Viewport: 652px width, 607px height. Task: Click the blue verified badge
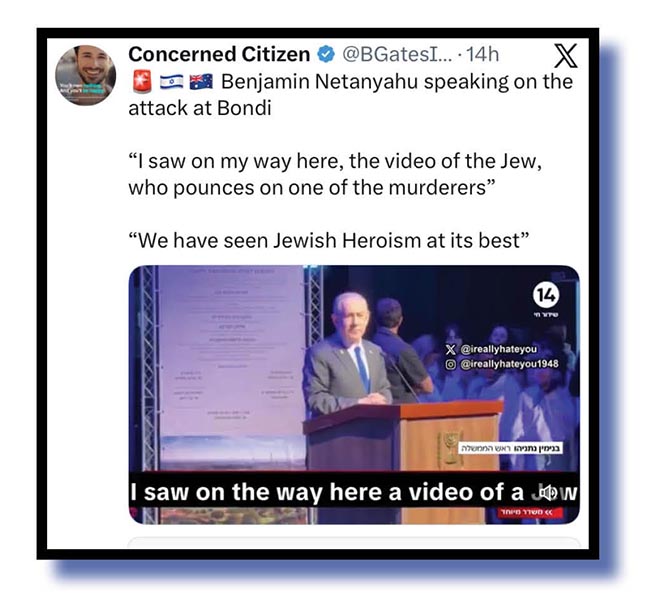tap(326, 54)
